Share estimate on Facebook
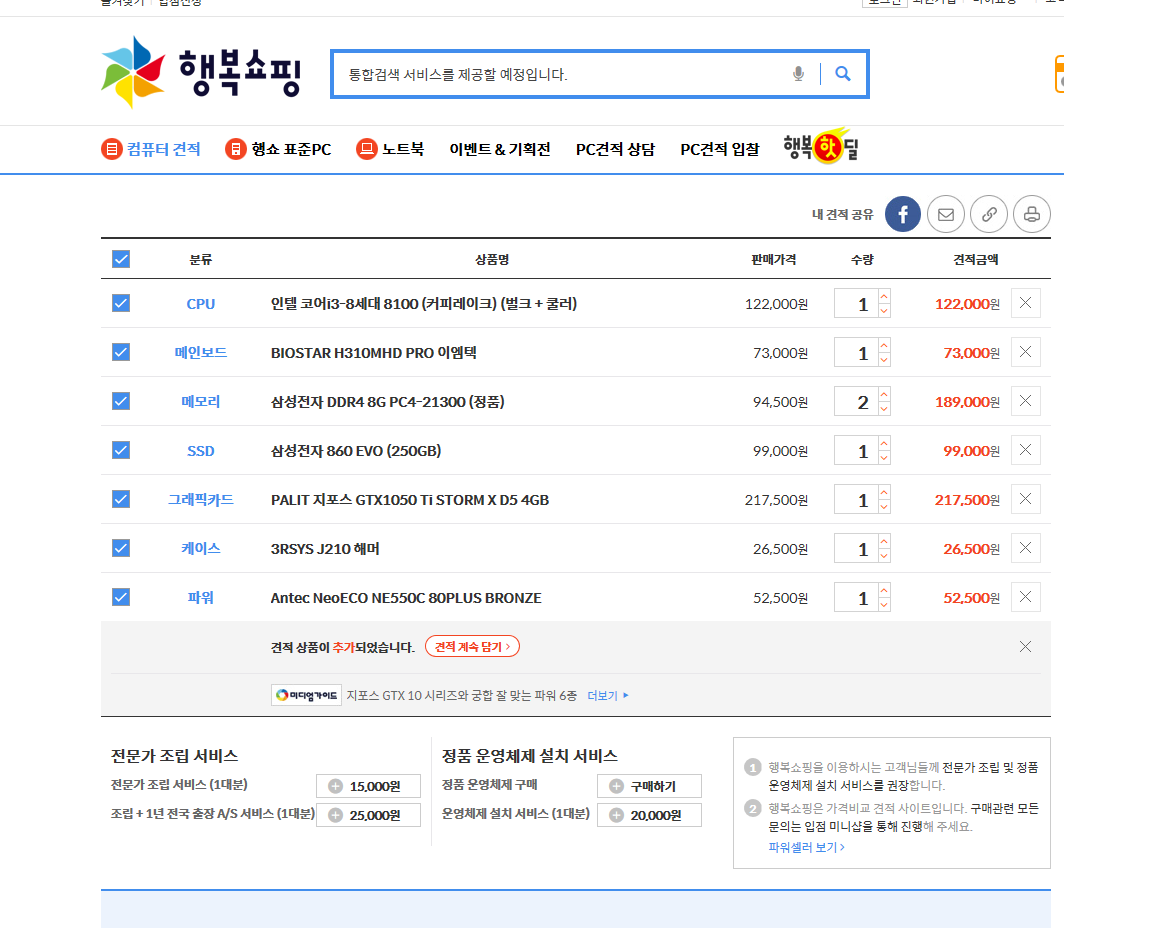 coord(903,214)
